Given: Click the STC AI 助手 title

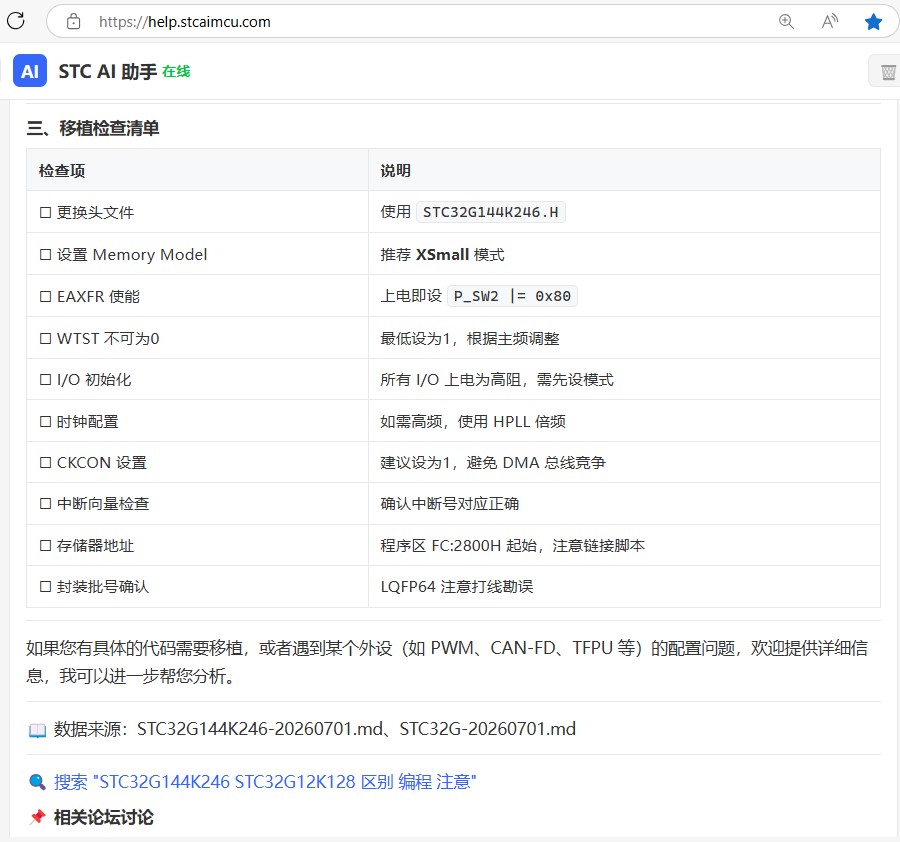Looking at the screenshot, I should 108,71.
